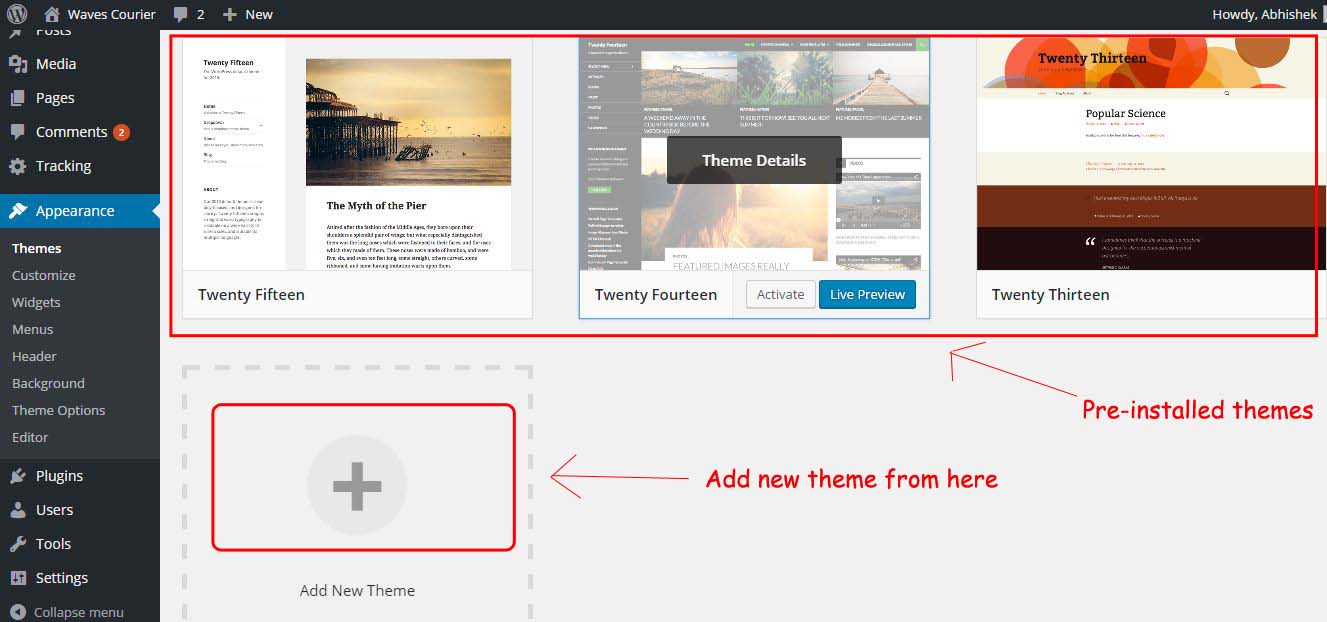Click the Media sidebar icon
1327x622 pixels.
[18, 64]
